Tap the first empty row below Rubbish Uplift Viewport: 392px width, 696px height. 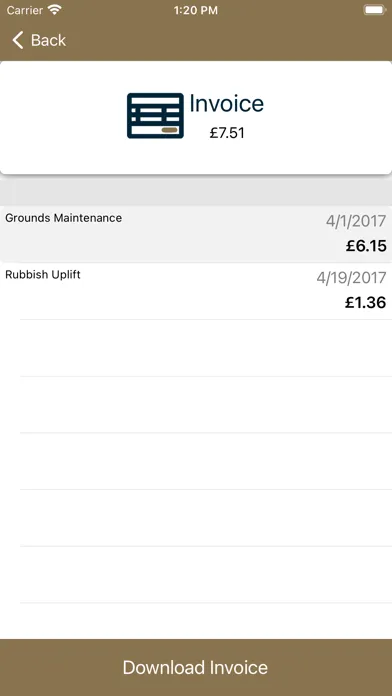(x=196, y=348)
